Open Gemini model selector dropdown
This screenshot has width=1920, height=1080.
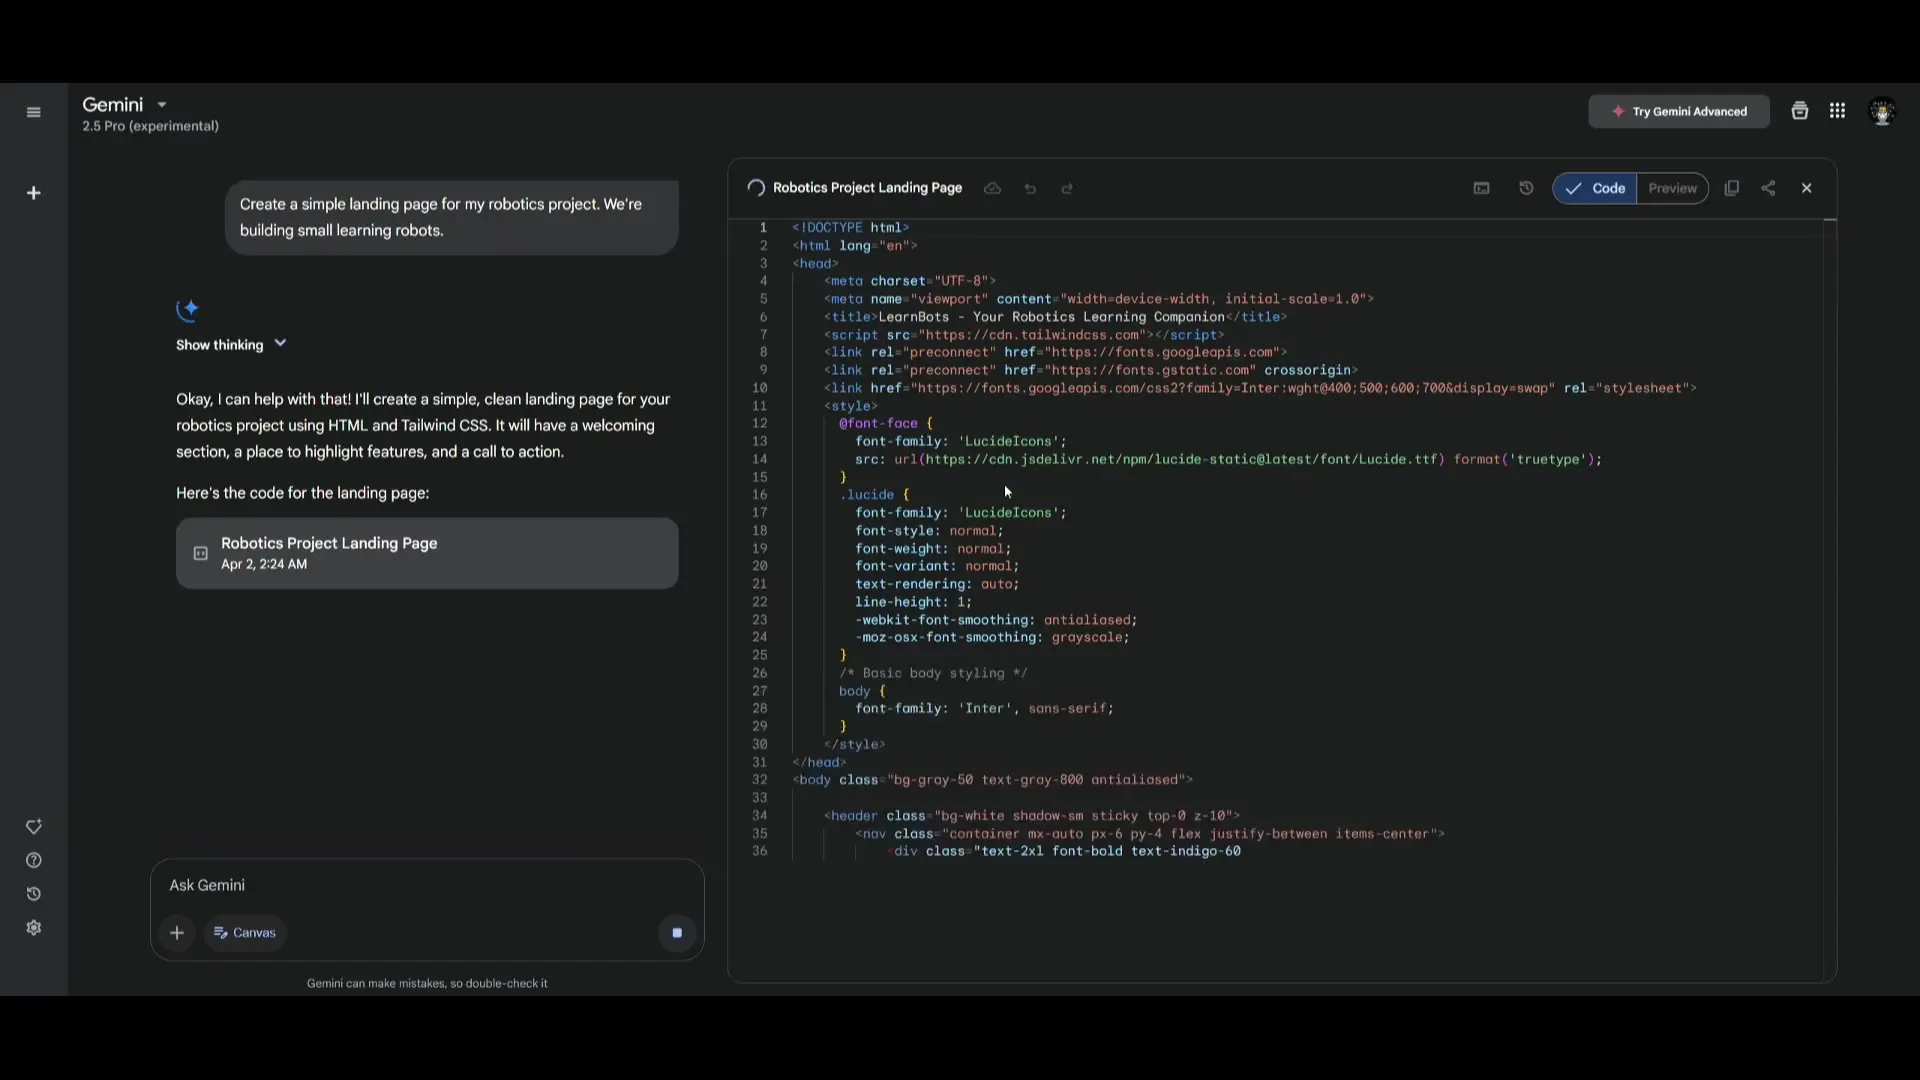tap(125, 105)
